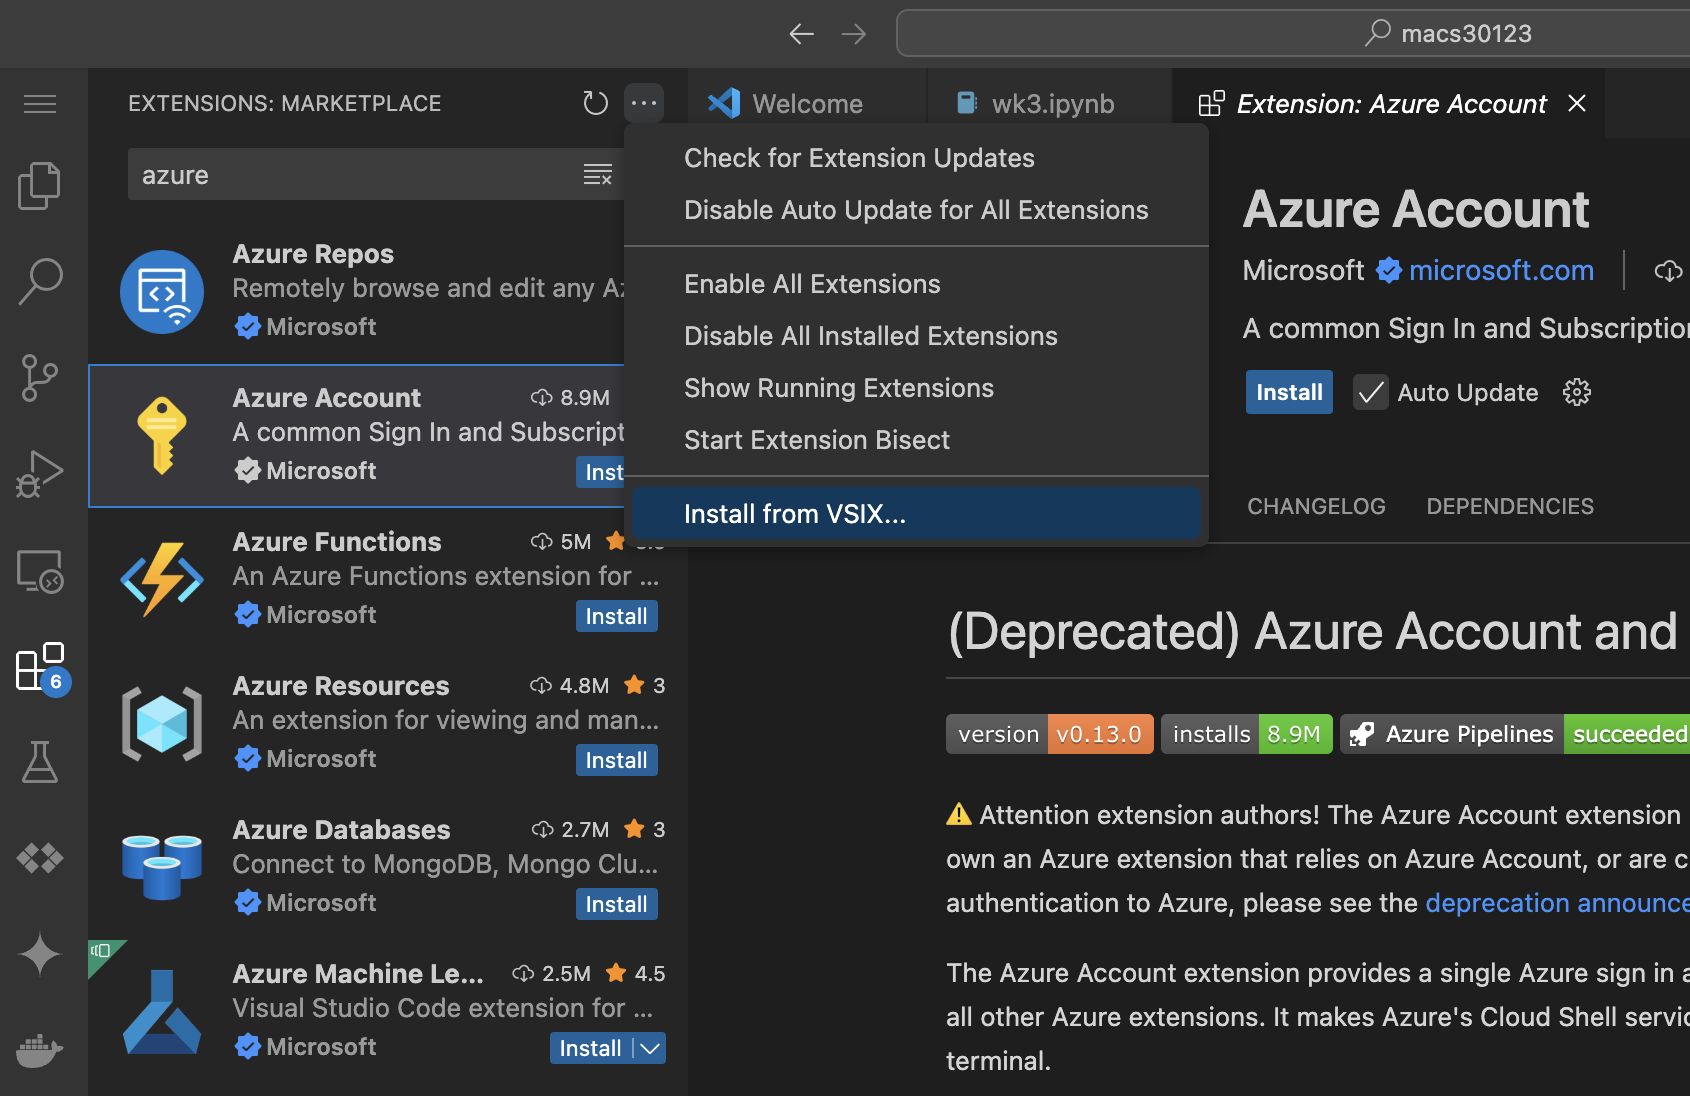This screenshot has width=1690, height=1096.
Task: Click the Azure Databases cylinders icon
Action: (x=162, y=867)
